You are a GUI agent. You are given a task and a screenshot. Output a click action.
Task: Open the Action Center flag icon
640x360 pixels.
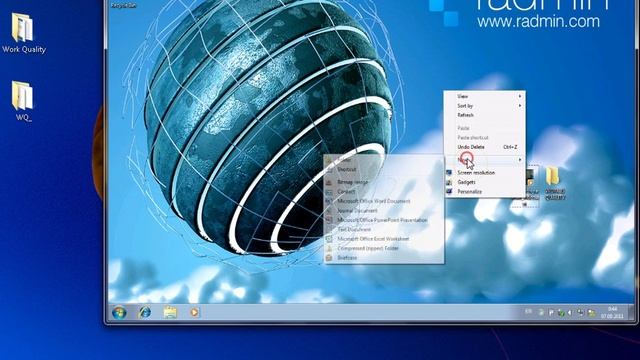click(x=551, y=313)
